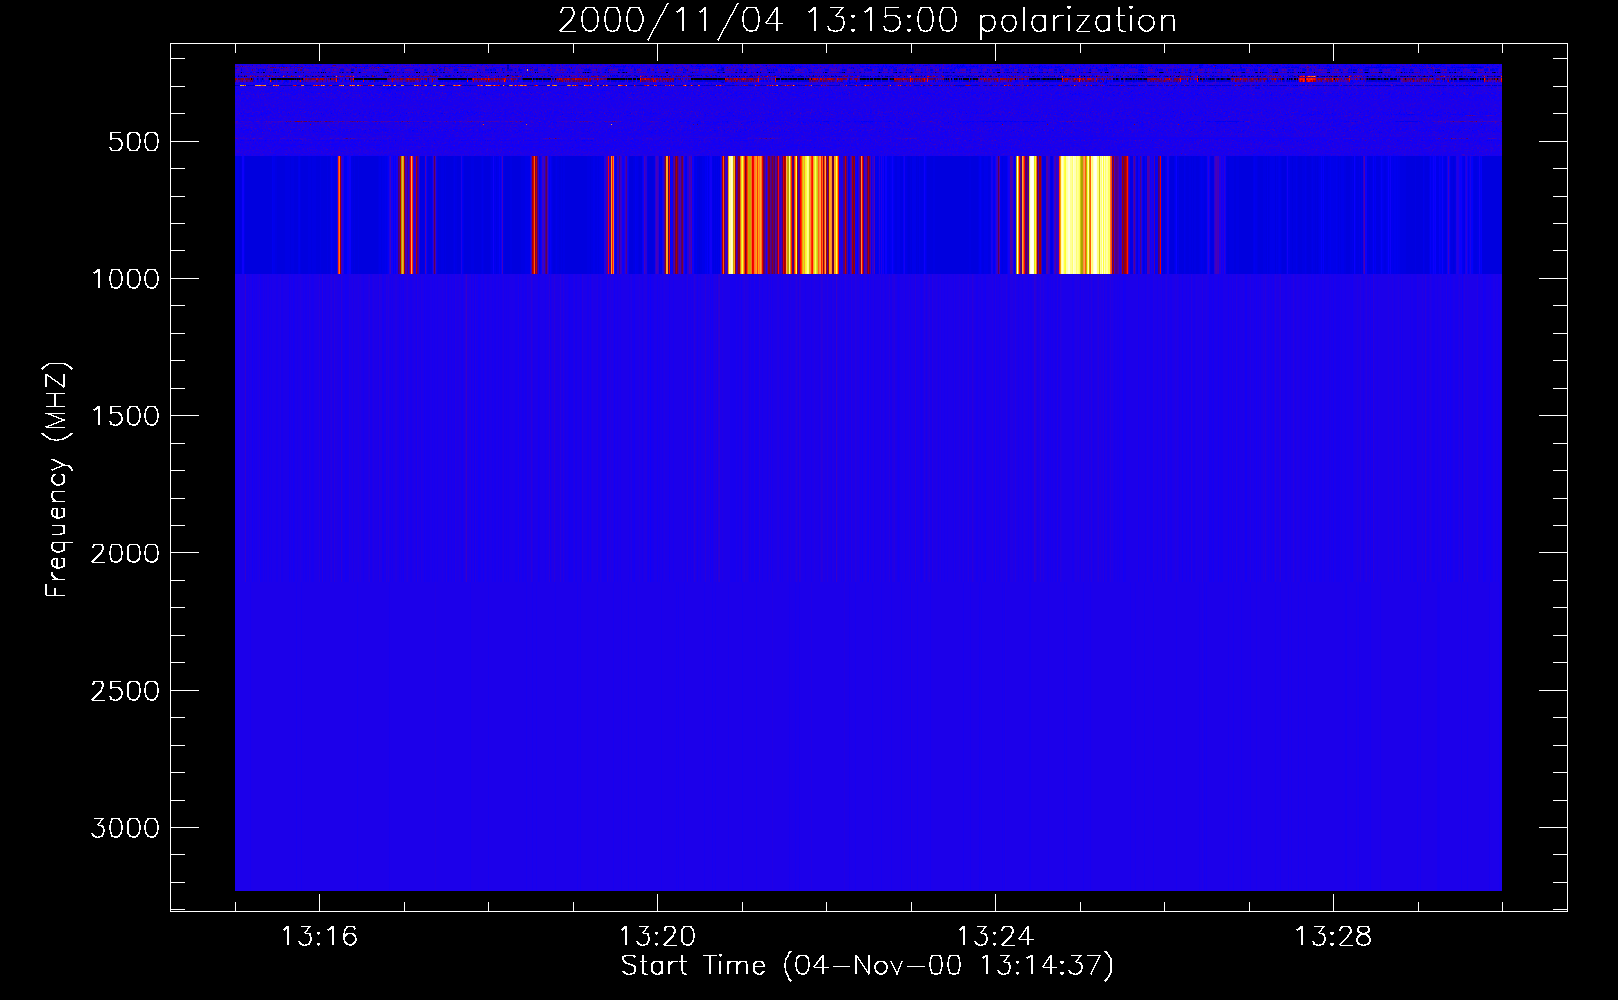The image size is (1618, 1000).
Task: Select the 13:16 time tick label
Action: (319, 937)
